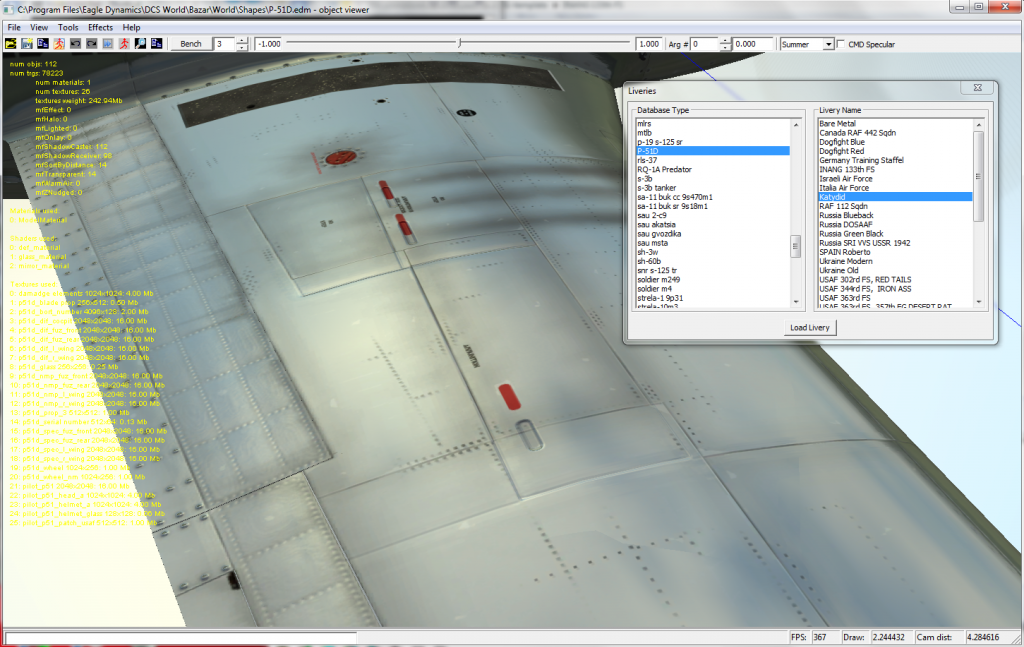Select RQ-1A Predator in Database Type list
The width and height of the screenshot is (1024, 647).
663,169
